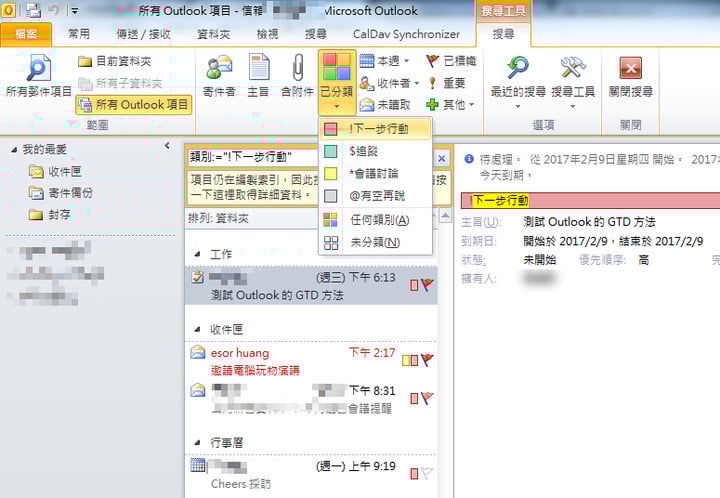This screenshot has height=498, width=720.
Task: Choose the @有空再說 category menu item
Action: 376,196
